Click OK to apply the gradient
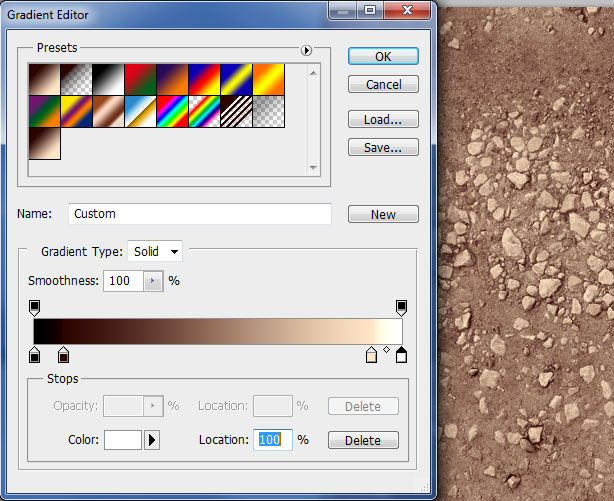This screenshot has width=614, height=501. tap(383, 56)
